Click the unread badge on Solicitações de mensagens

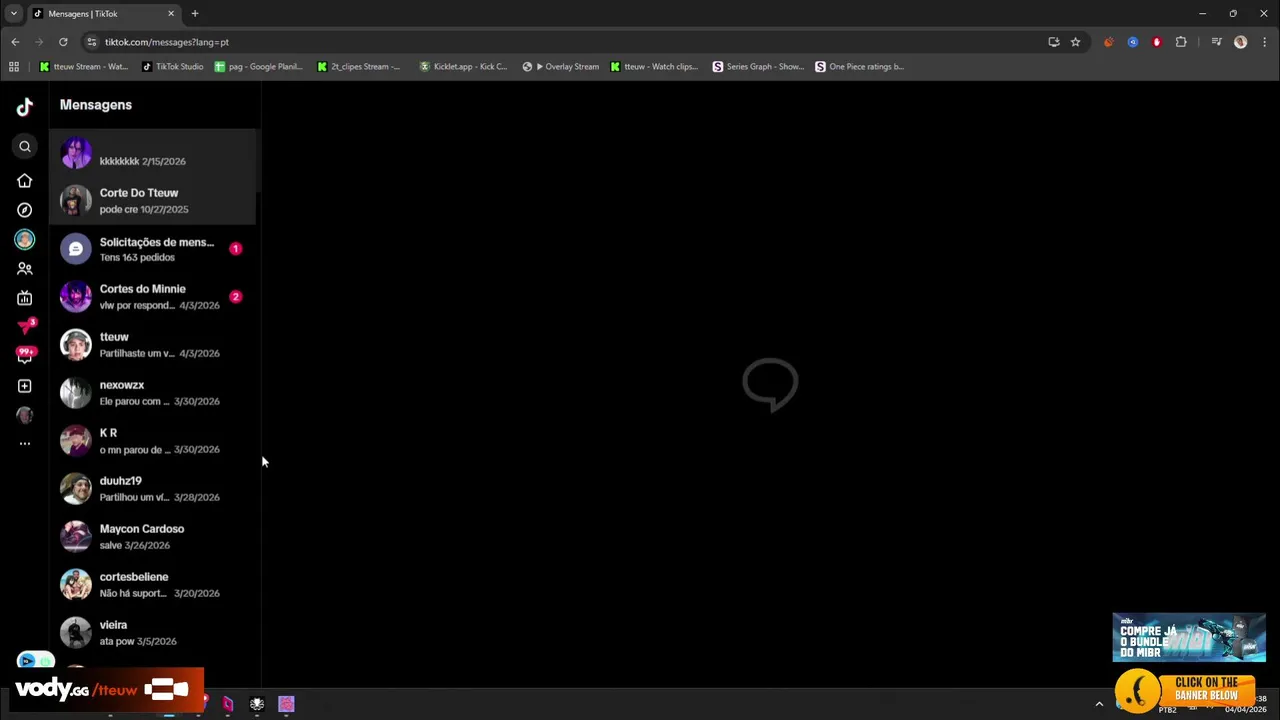coord(236,249)
